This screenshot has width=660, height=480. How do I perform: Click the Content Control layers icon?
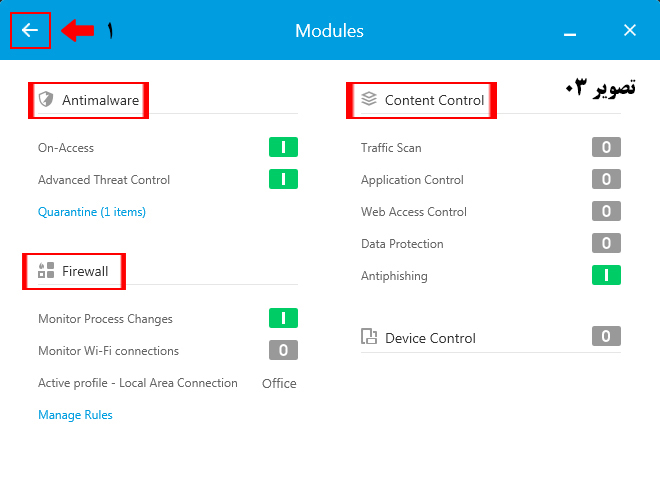click(x=369, y=100)
